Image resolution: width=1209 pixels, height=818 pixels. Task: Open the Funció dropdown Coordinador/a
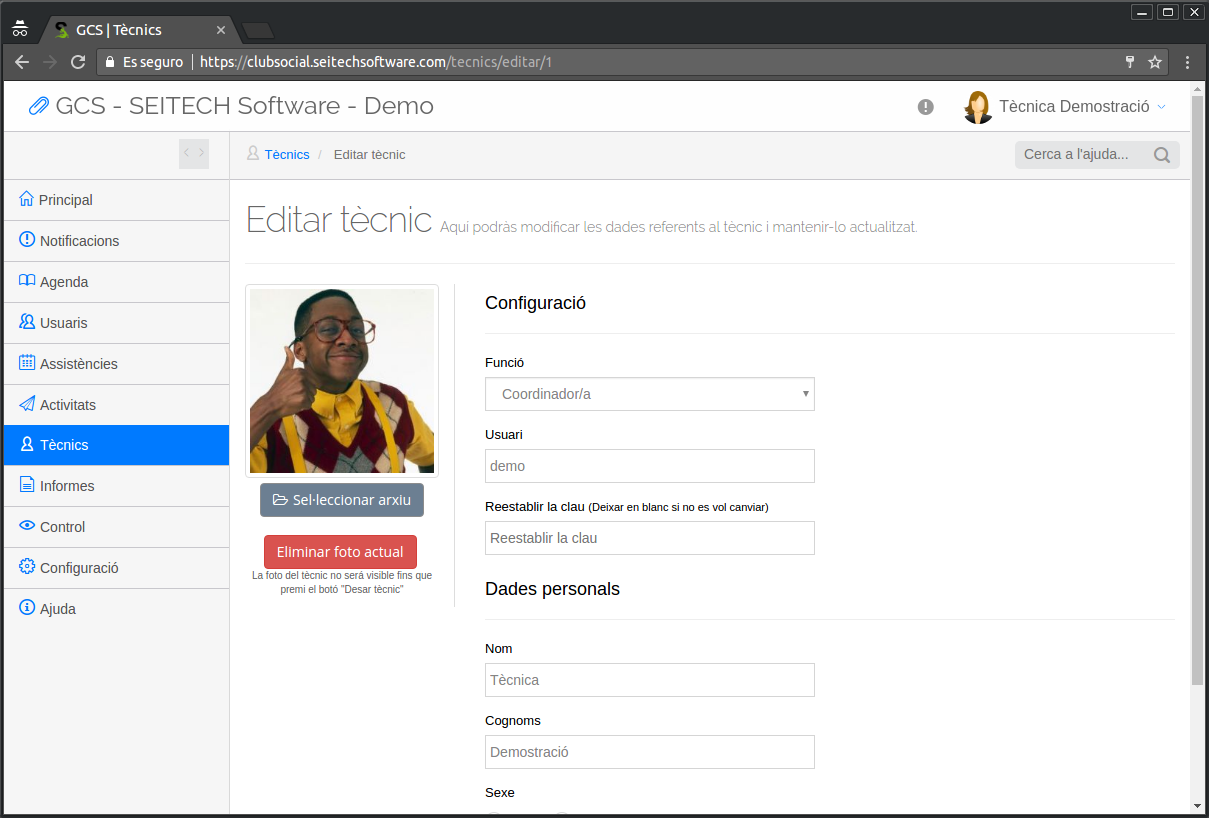(x=650, y=394)
